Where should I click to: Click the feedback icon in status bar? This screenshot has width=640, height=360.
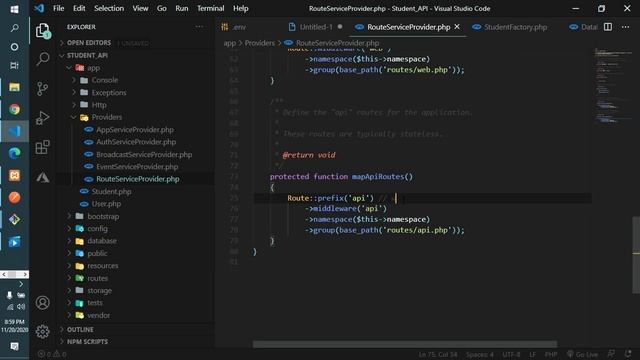click(611, 354)
